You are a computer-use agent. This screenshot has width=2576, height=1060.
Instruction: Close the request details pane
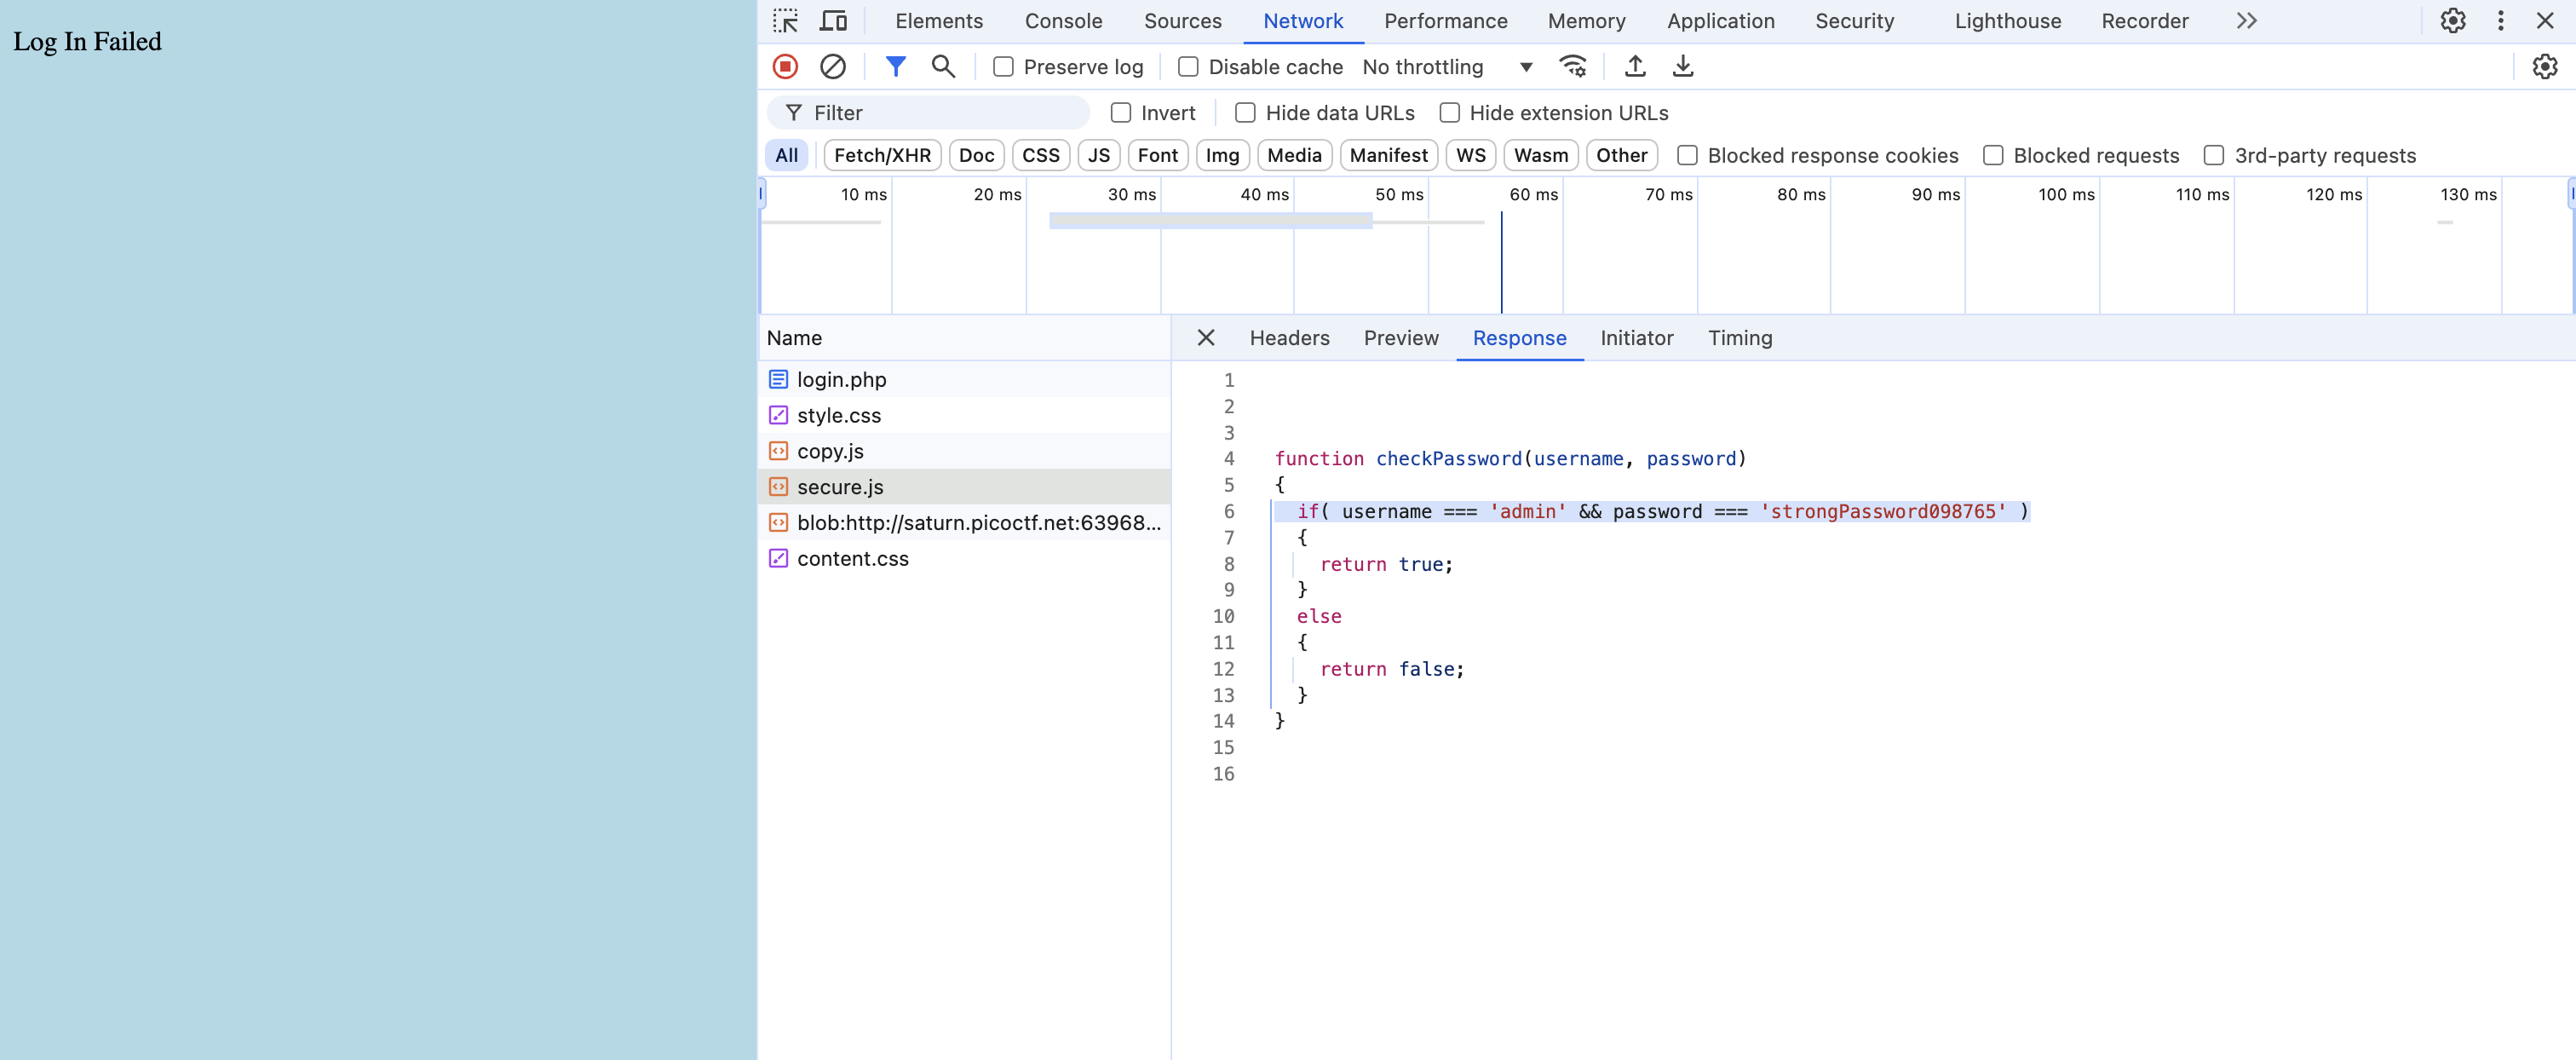click(1206, 338)
